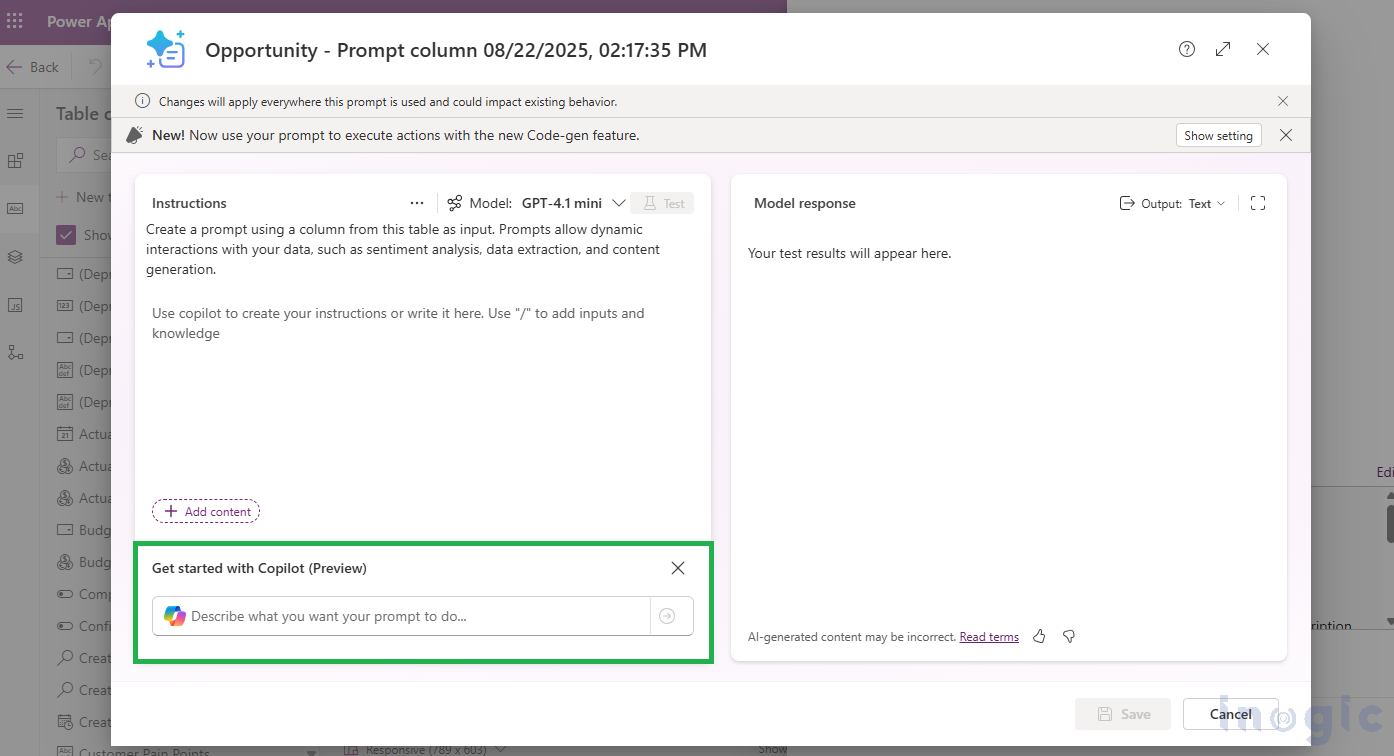Click the sparkle prompt icon in dialog header
This screenshot has height=756, width=1394.
[166, 49]
